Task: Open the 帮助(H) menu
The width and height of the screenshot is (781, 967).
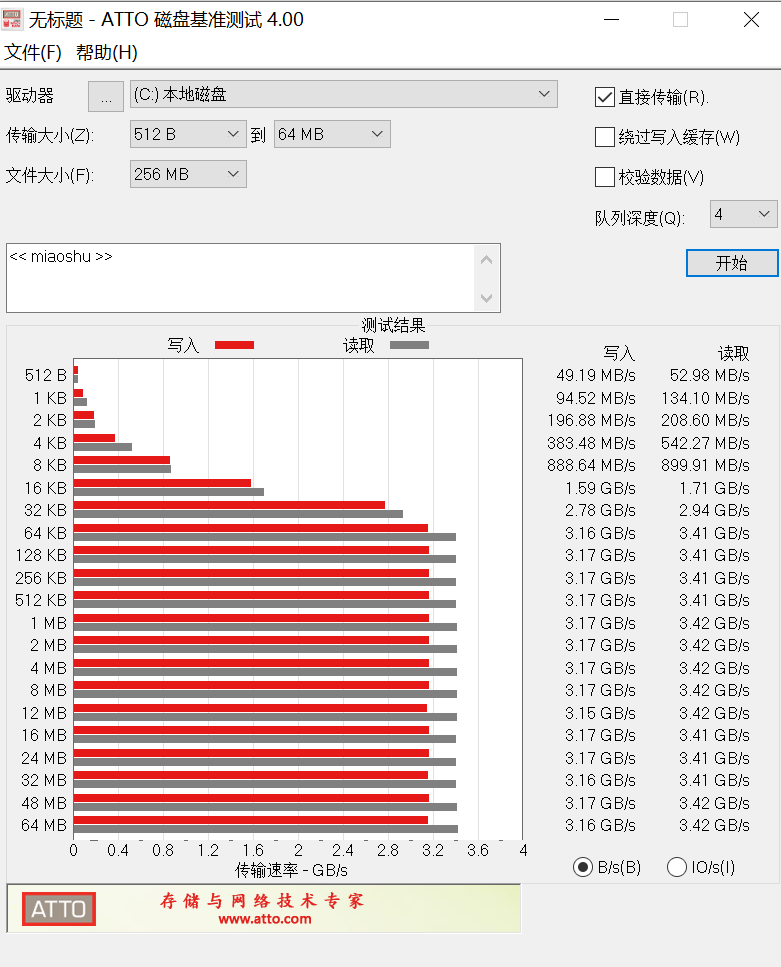Action: point(107,52)
